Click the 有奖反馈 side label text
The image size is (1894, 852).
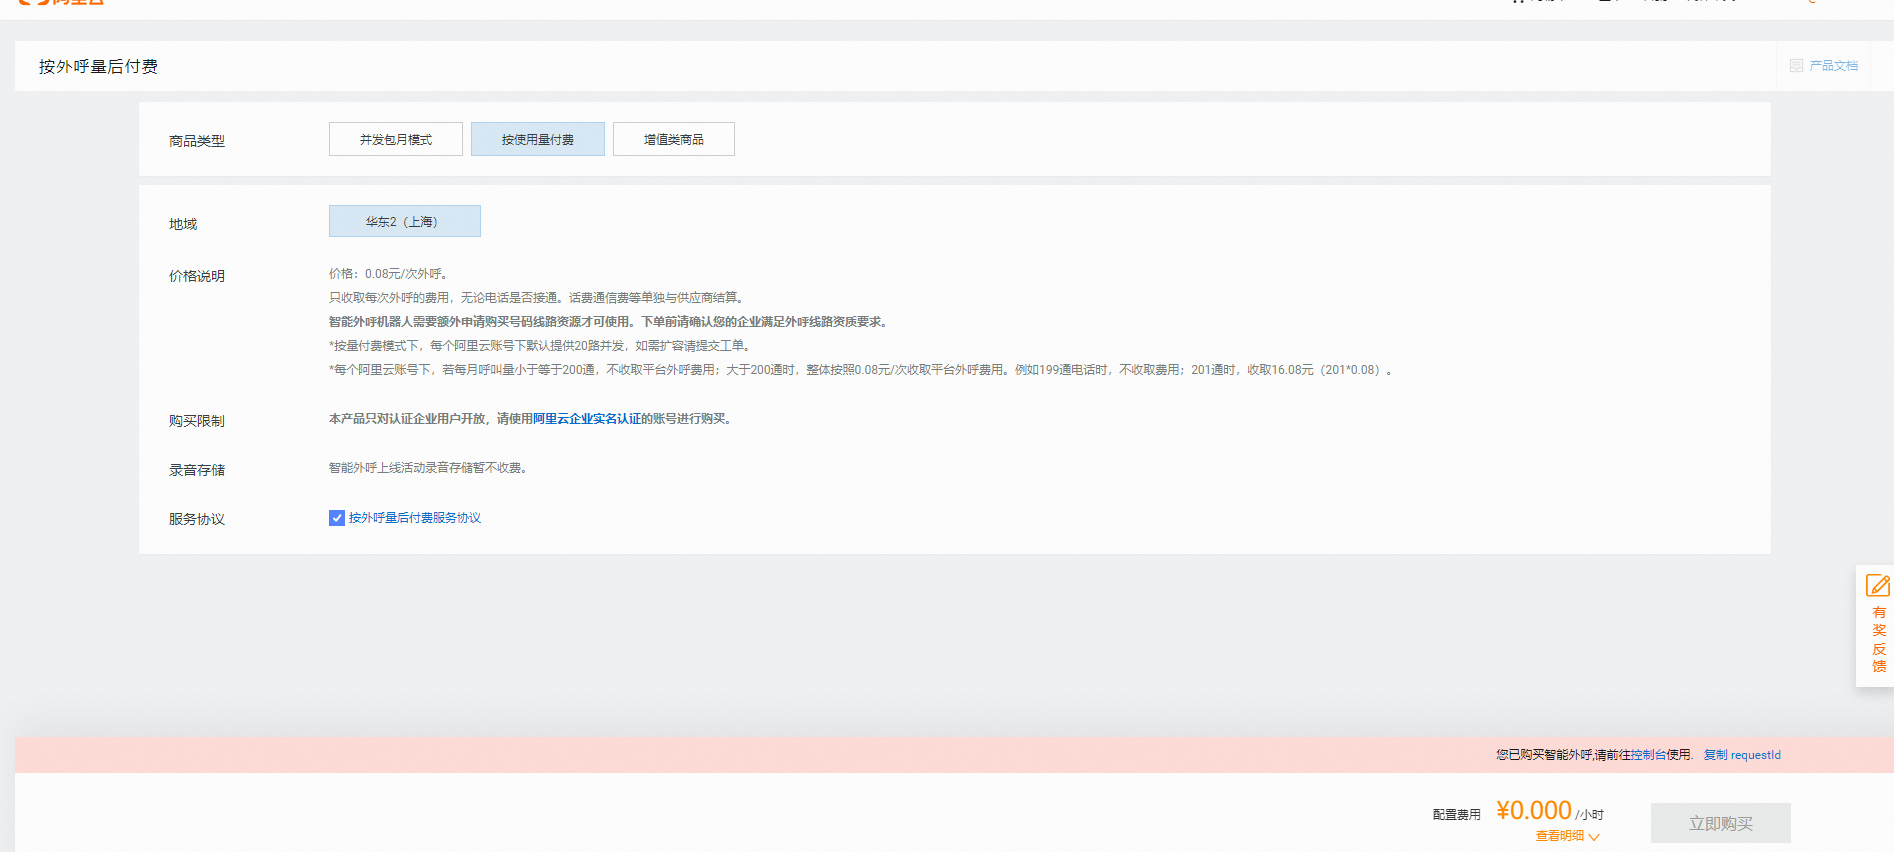(1879, 639)
